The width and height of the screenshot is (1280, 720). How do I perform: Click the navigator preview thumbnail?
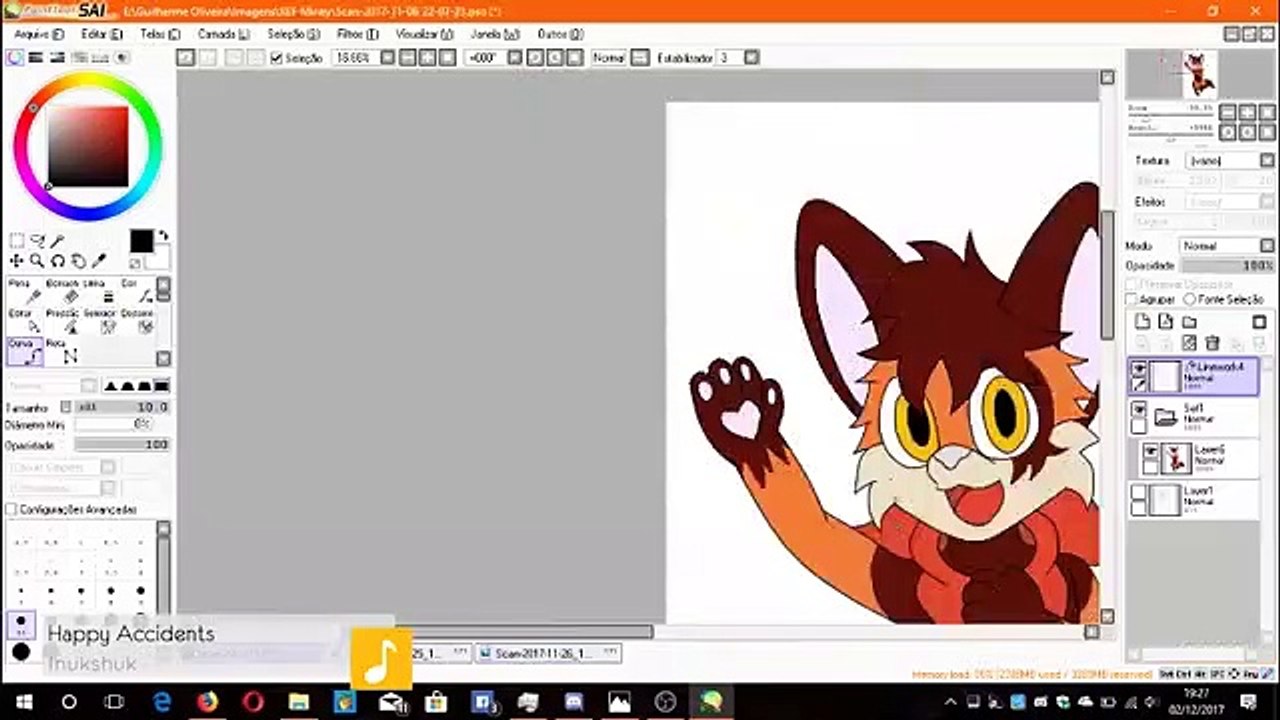[1199, 73]
